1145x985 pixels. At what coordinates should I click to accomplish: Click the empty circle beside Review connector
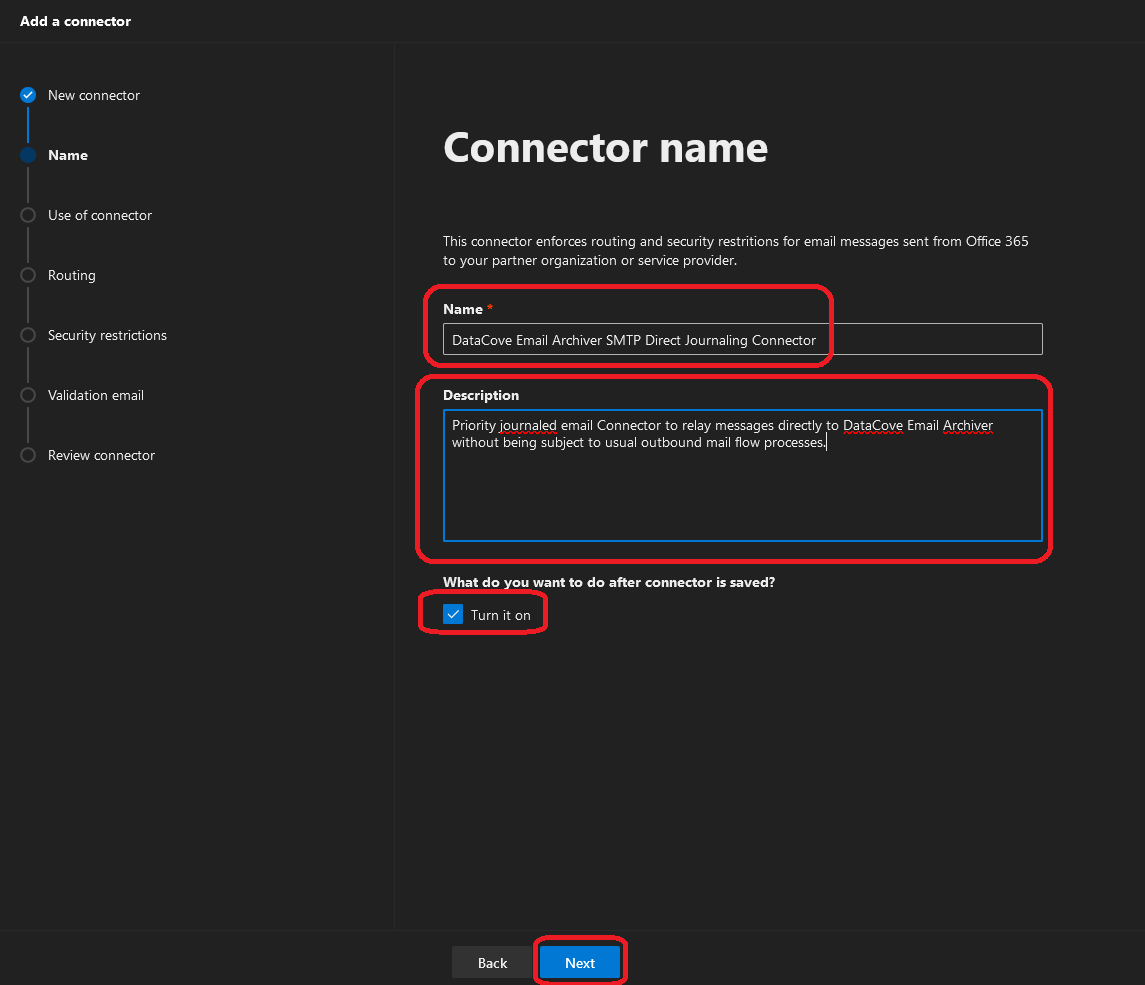28,455
